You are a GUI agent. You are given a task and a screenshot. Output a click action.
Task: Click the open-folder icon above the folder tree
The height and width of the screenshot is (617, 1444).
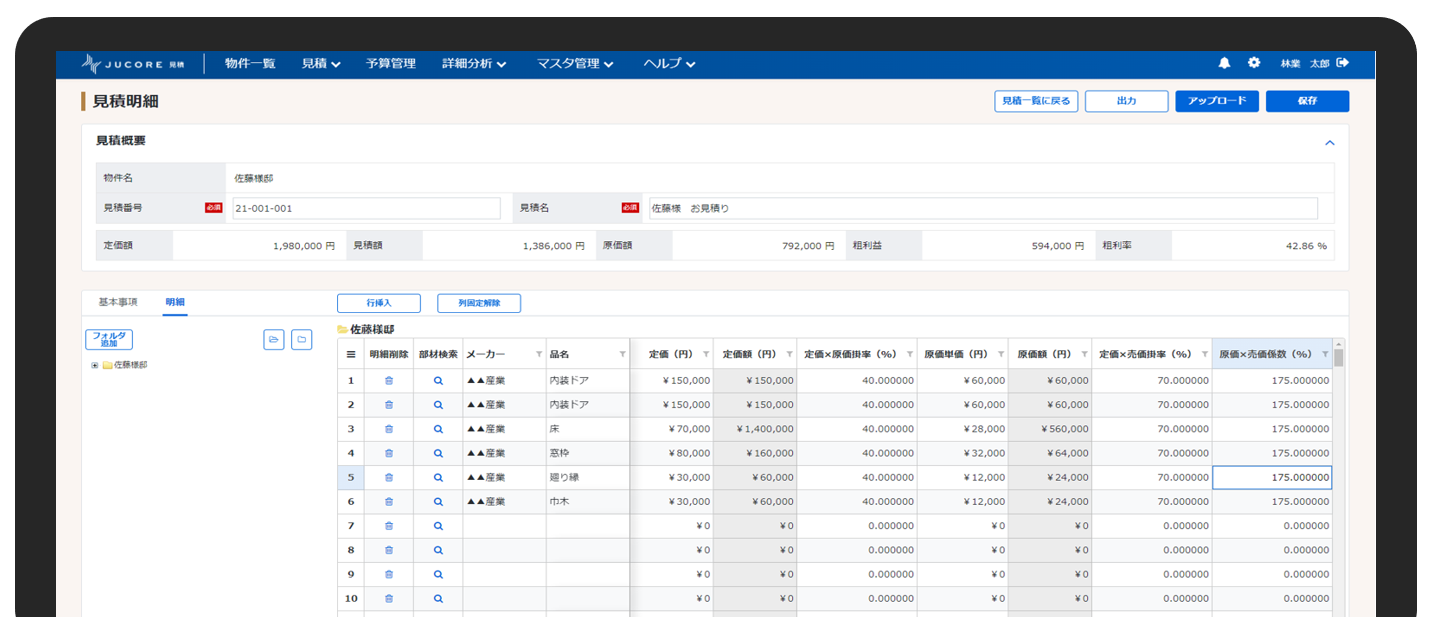click(274, 339)
